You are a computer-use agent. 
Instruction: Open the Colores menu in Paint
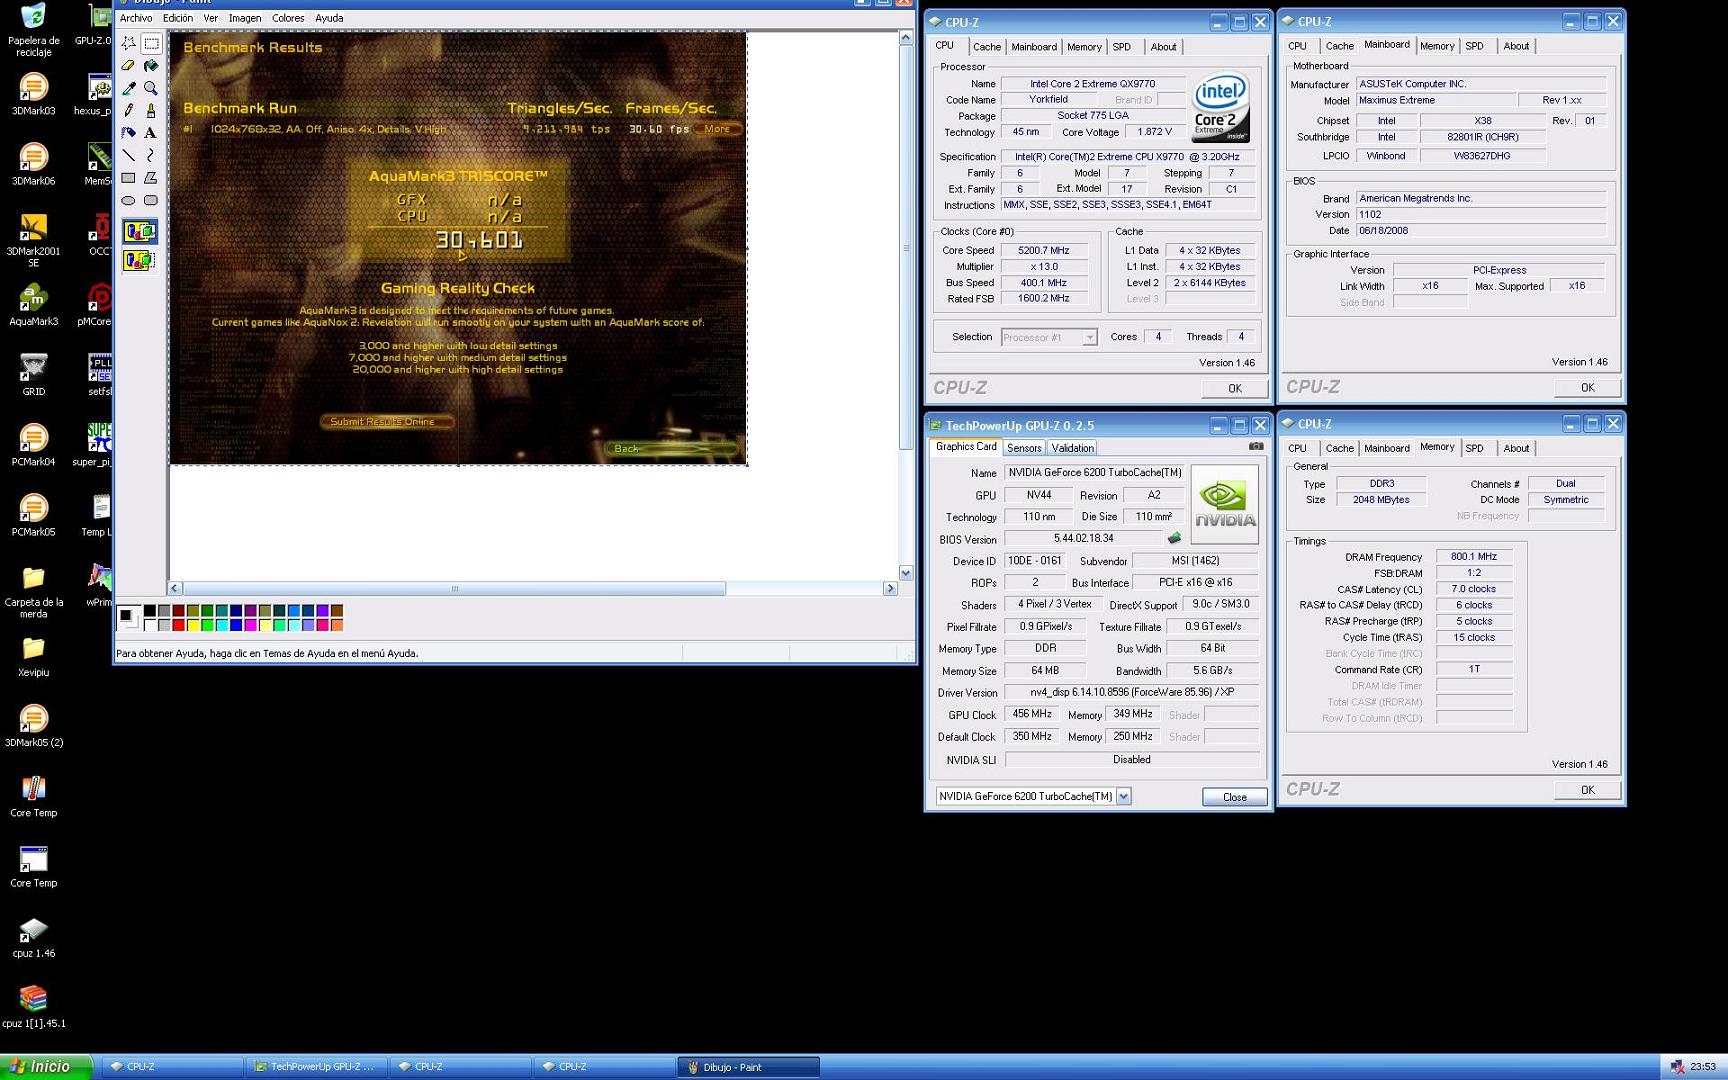click(x=288, y=18)
